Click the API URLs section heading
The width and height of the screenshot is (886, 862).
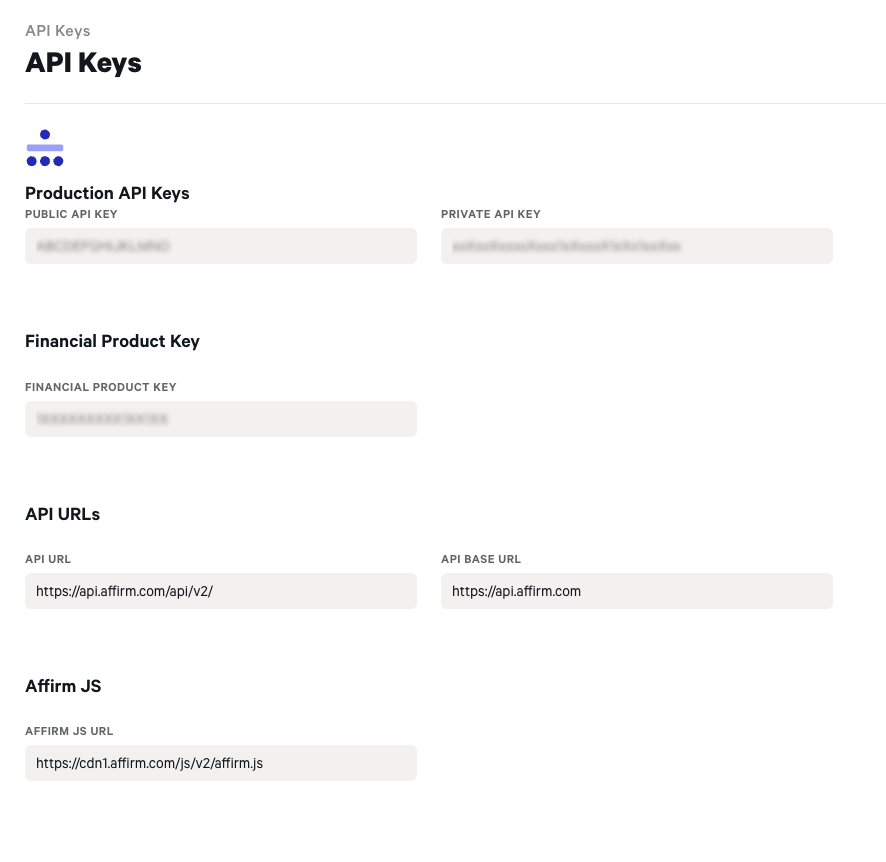pyautogui.click(x=63, y=514)
